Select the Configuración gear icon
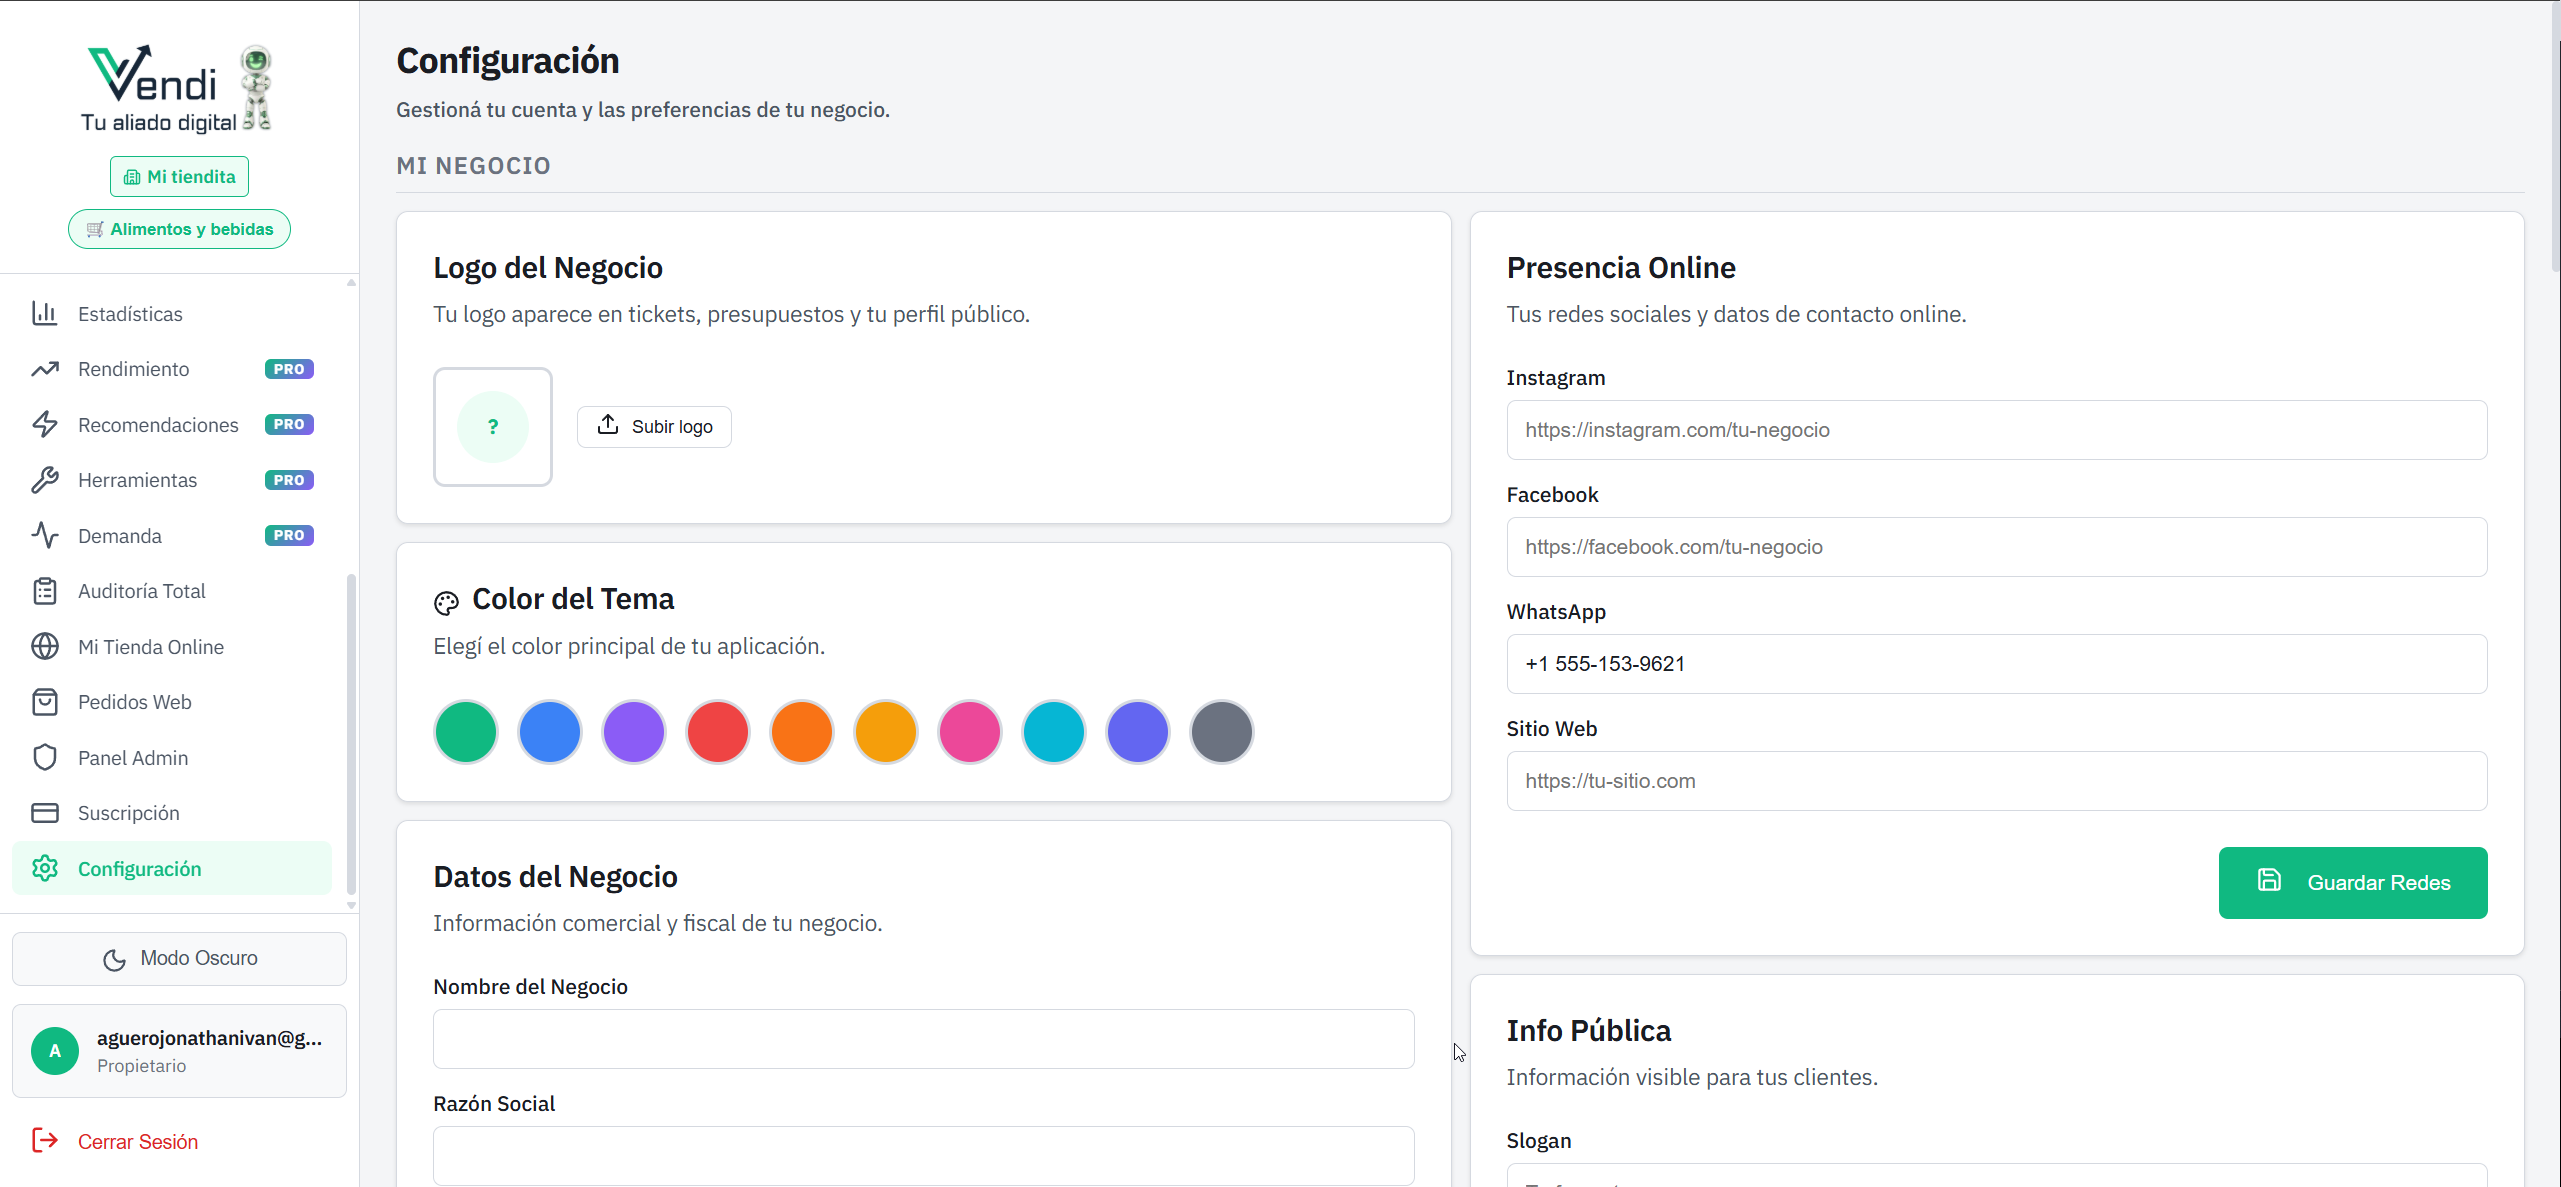 pos(46,868)
